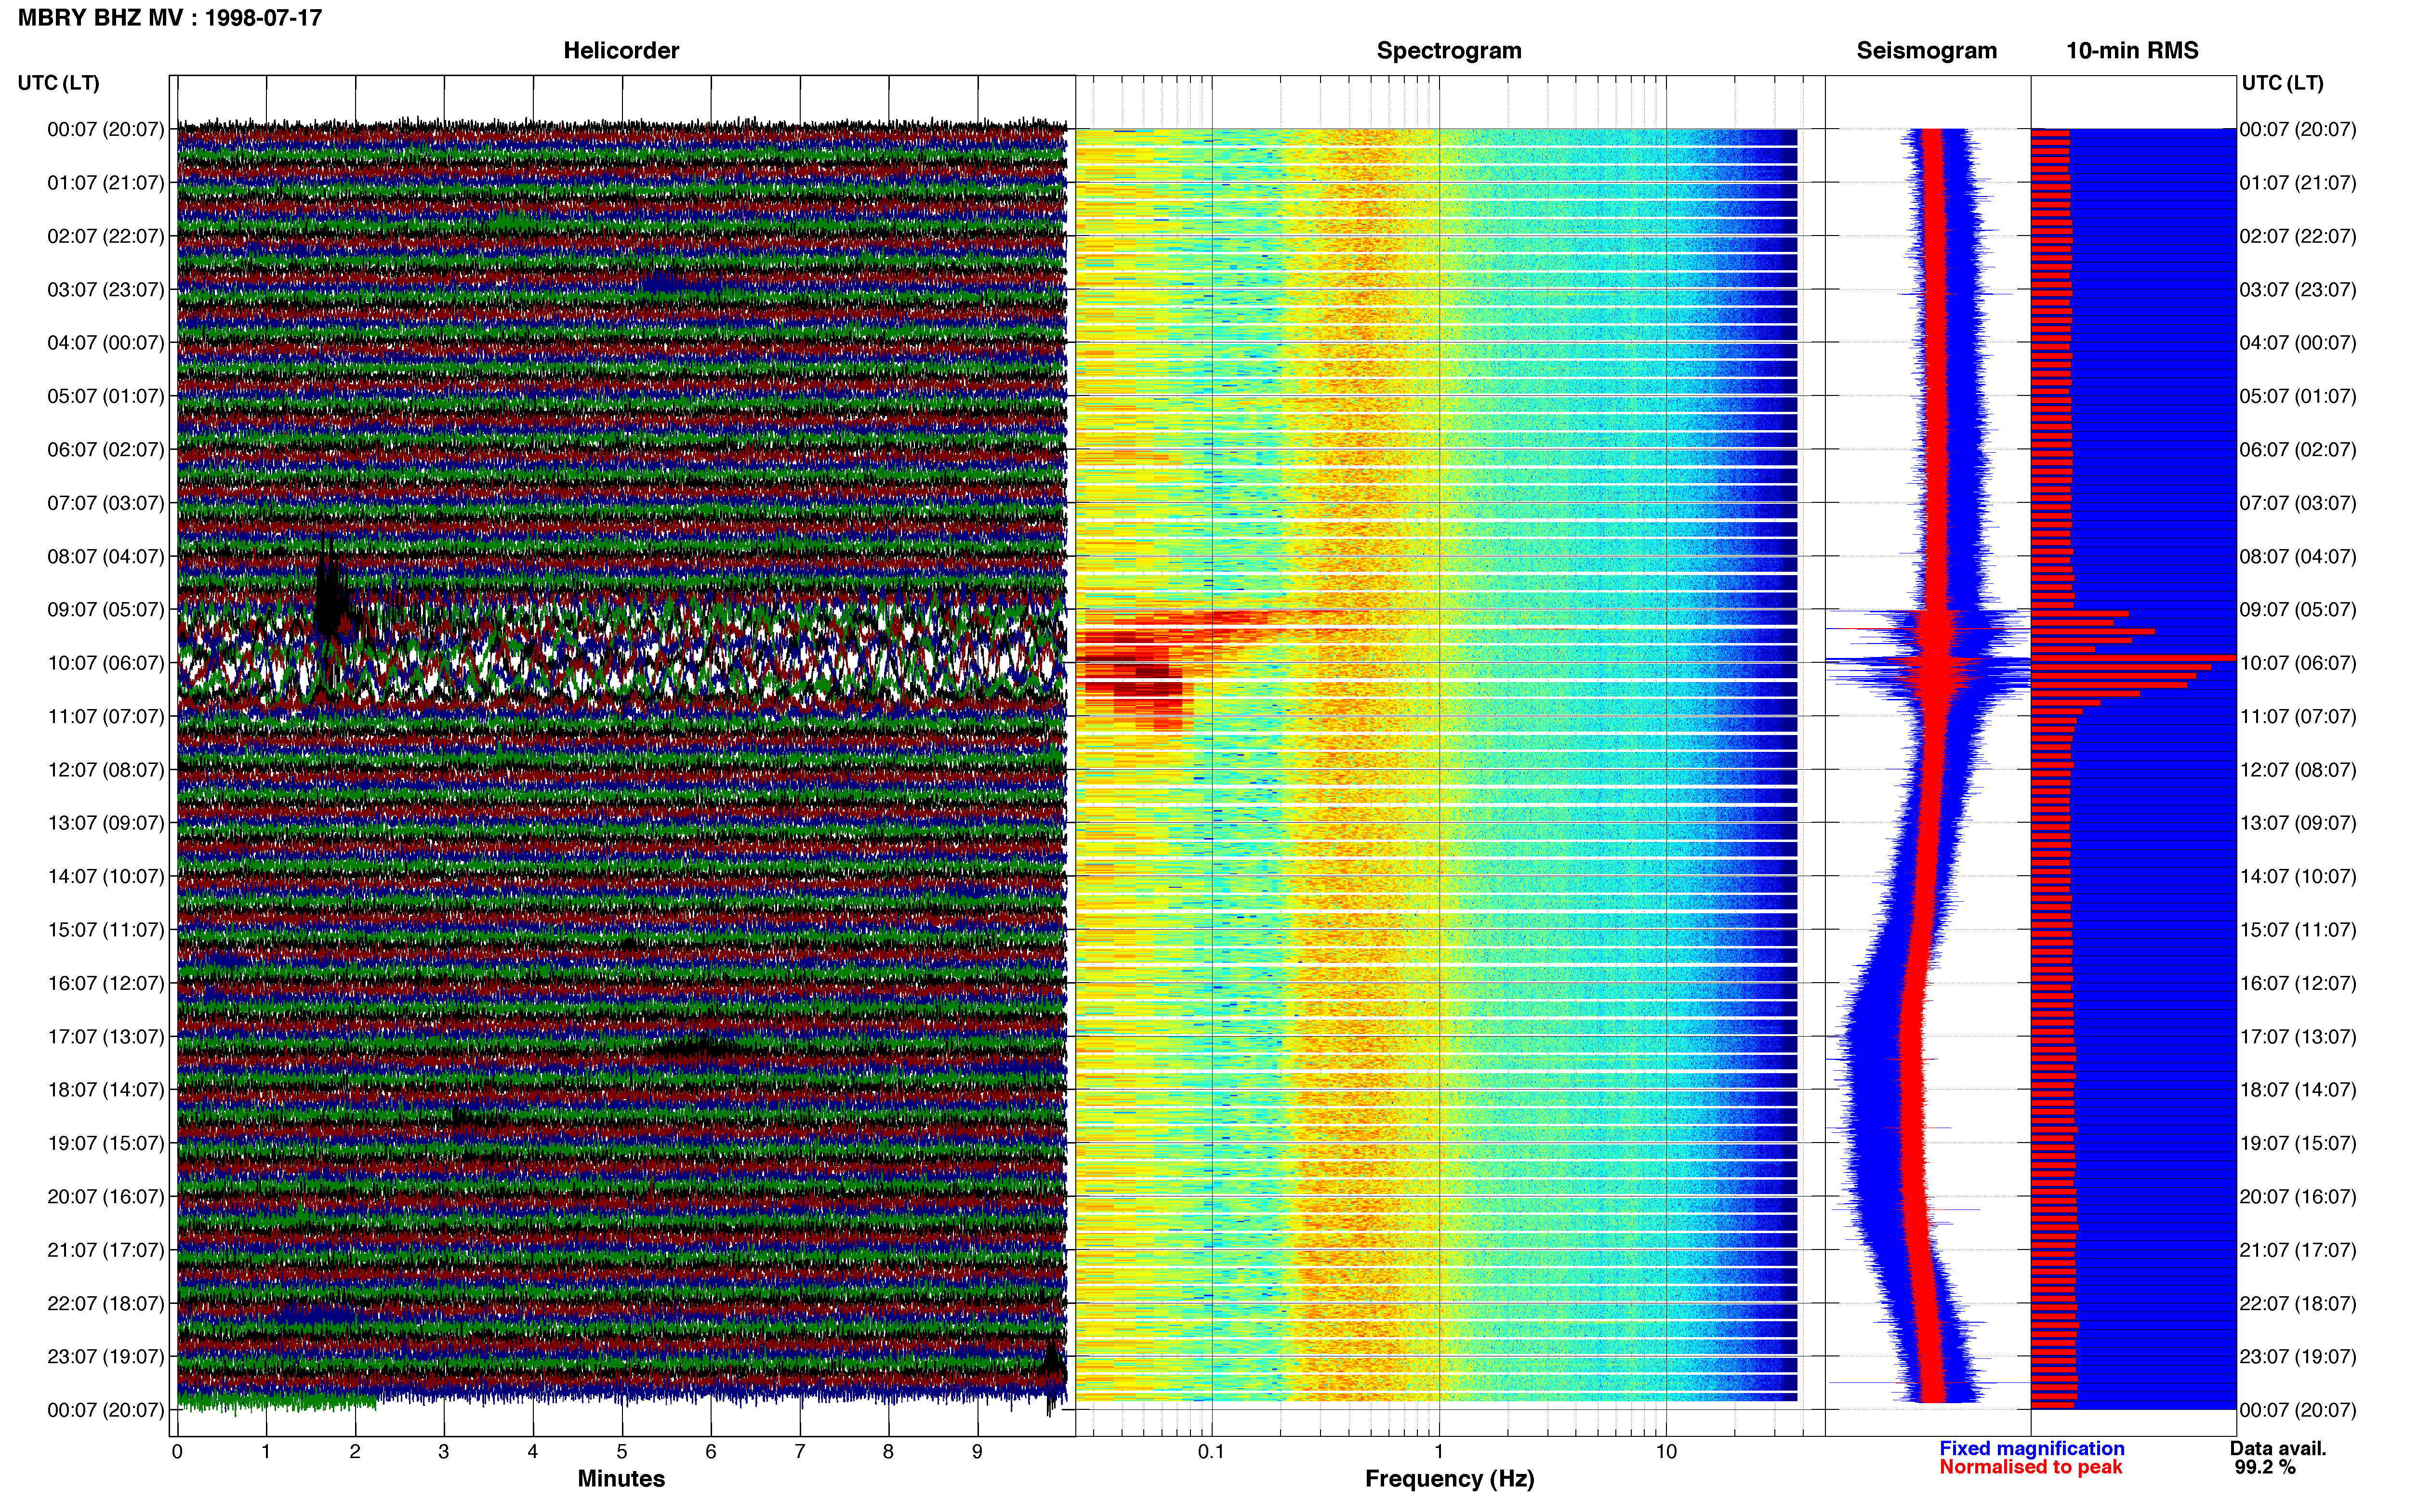Select the 10-min RMS panel heading
The width and height of the screenshot is (2418, 1512).
coord(2132,51)
